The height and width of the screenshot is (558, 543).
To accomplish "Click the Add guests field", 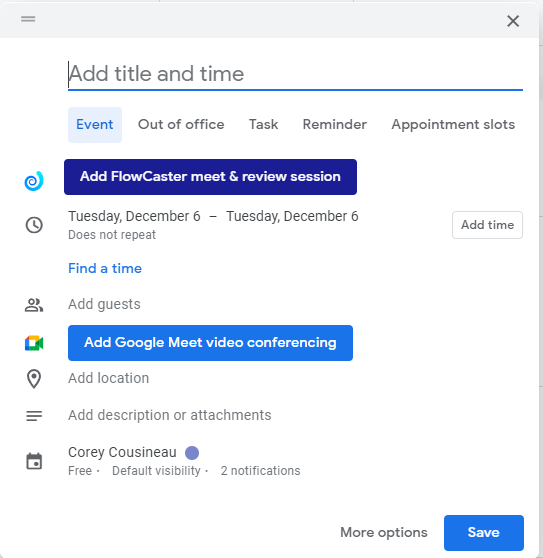I will [x=104, y=305].
